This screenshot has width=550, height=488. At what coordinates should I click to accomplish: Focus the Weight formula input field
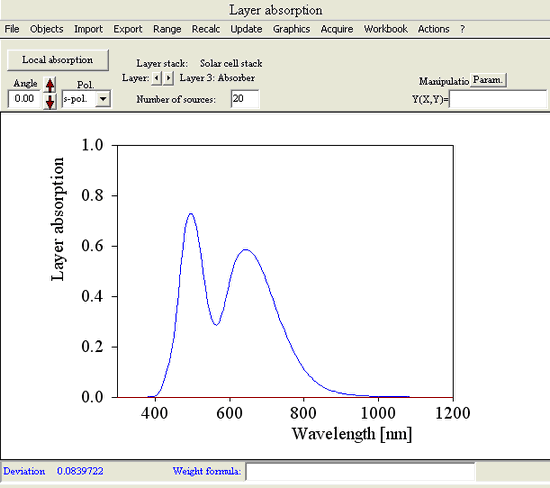[x=360, y=472]
